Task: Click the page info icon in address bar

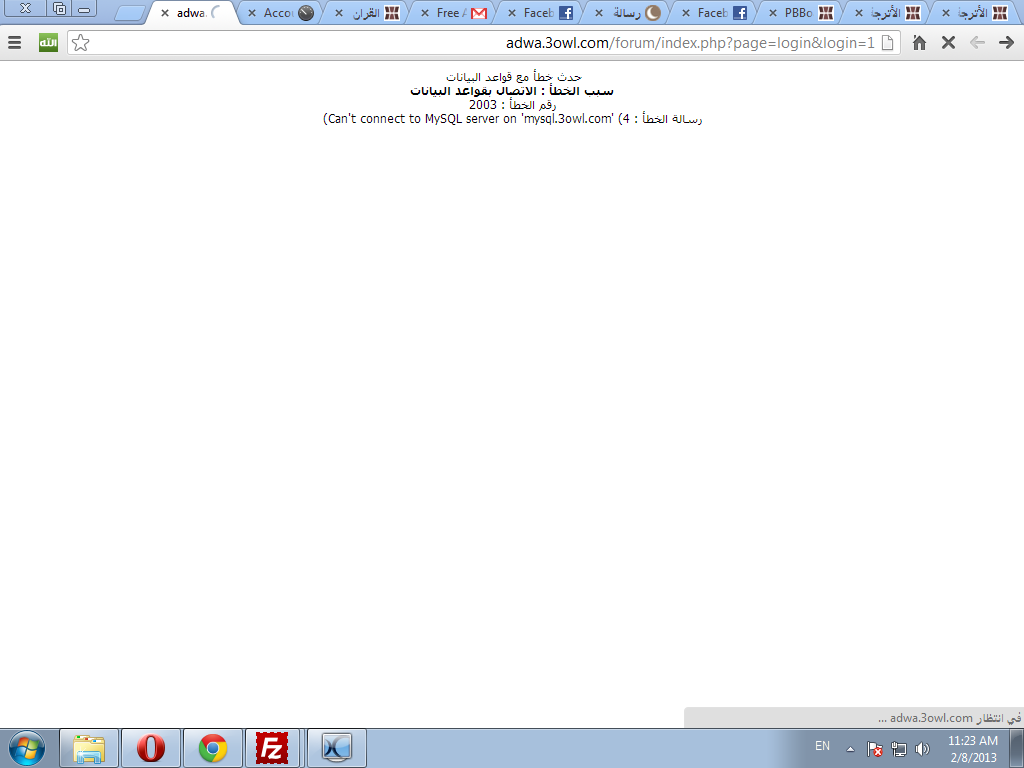Action: tap(888, 43)
